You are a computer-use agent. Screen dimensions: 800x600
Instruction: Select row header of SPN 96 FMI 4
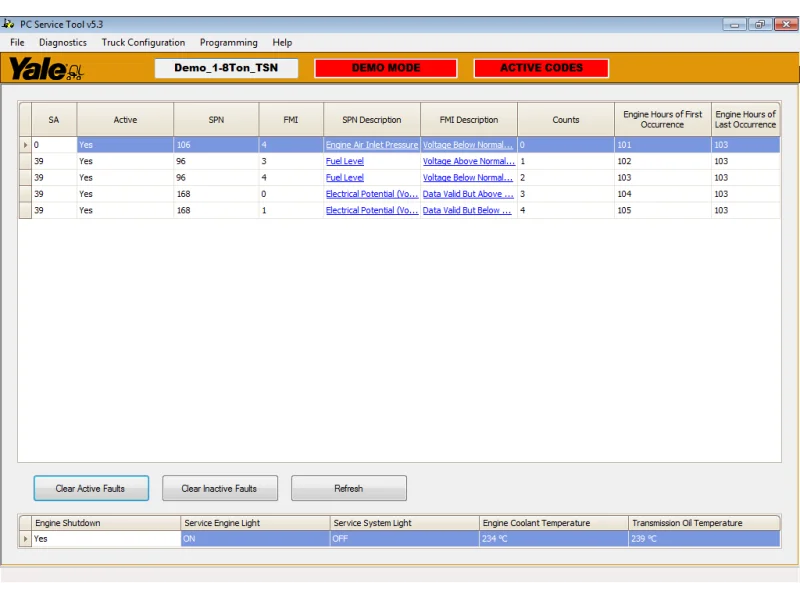[x=25, y=178]
